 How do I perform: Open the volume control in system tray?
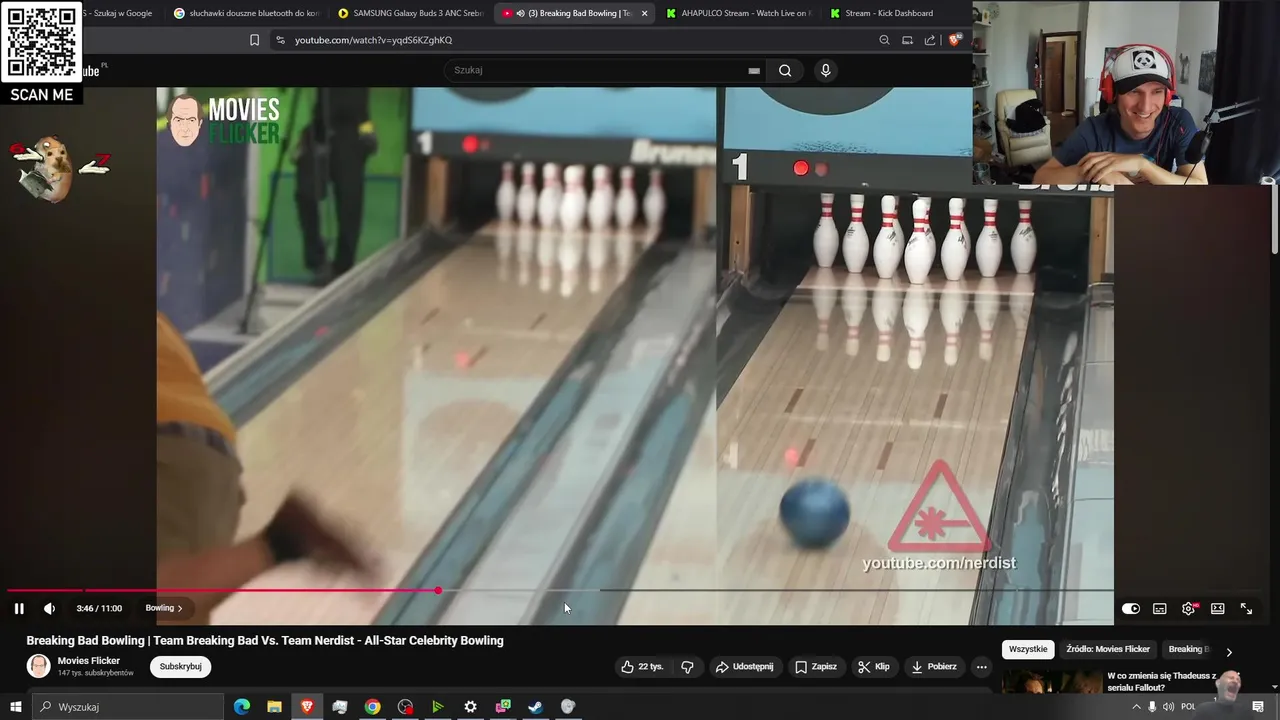(x=1169, y=707)
